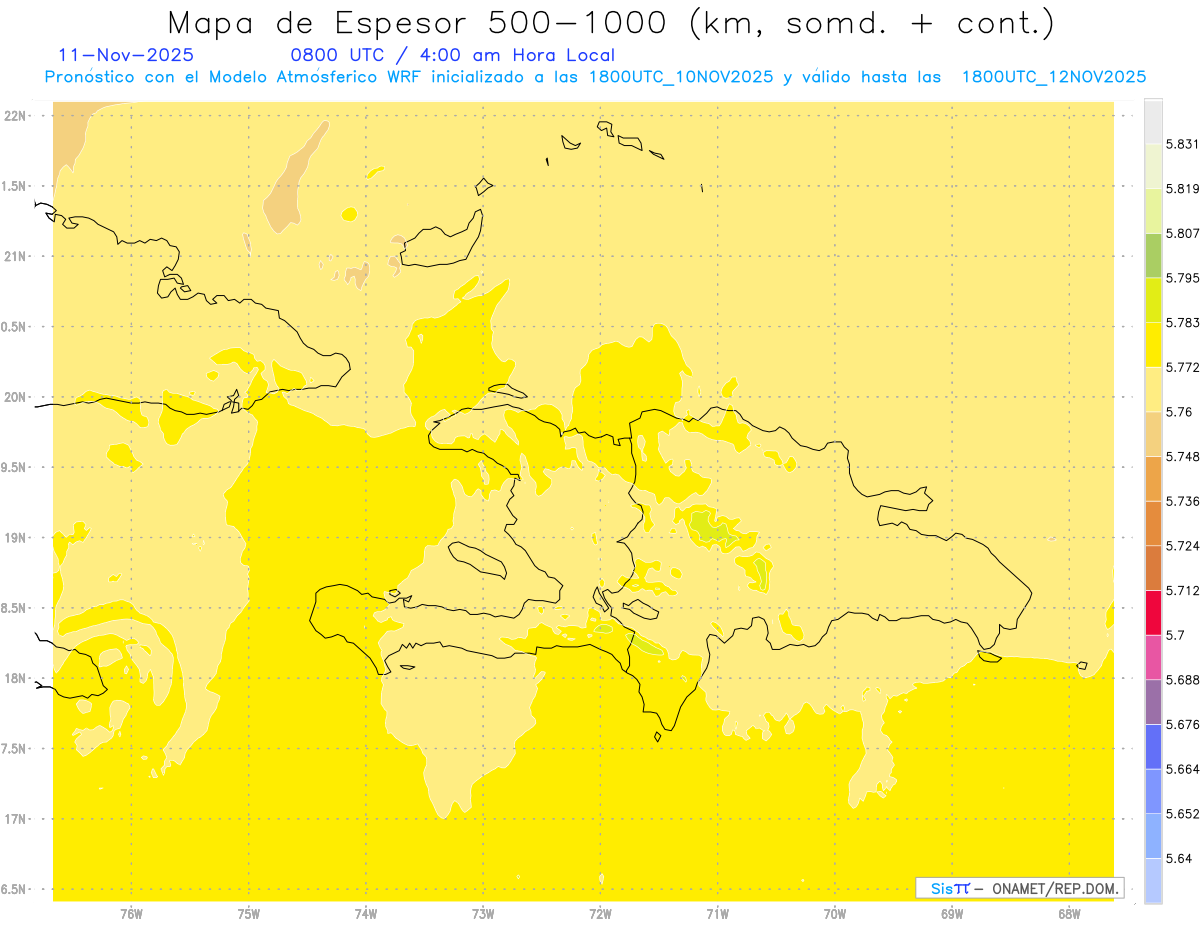Click the olive green swatch in the color scale
1200x927 pixels.
(1153, 255)
